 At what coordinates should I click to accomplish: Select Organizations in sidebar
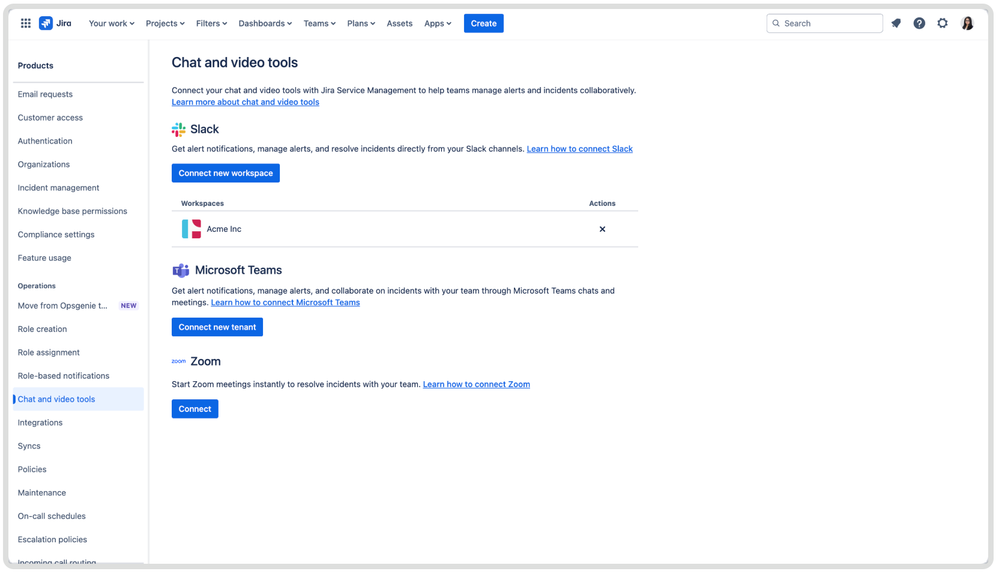click(x=78, y=164)
